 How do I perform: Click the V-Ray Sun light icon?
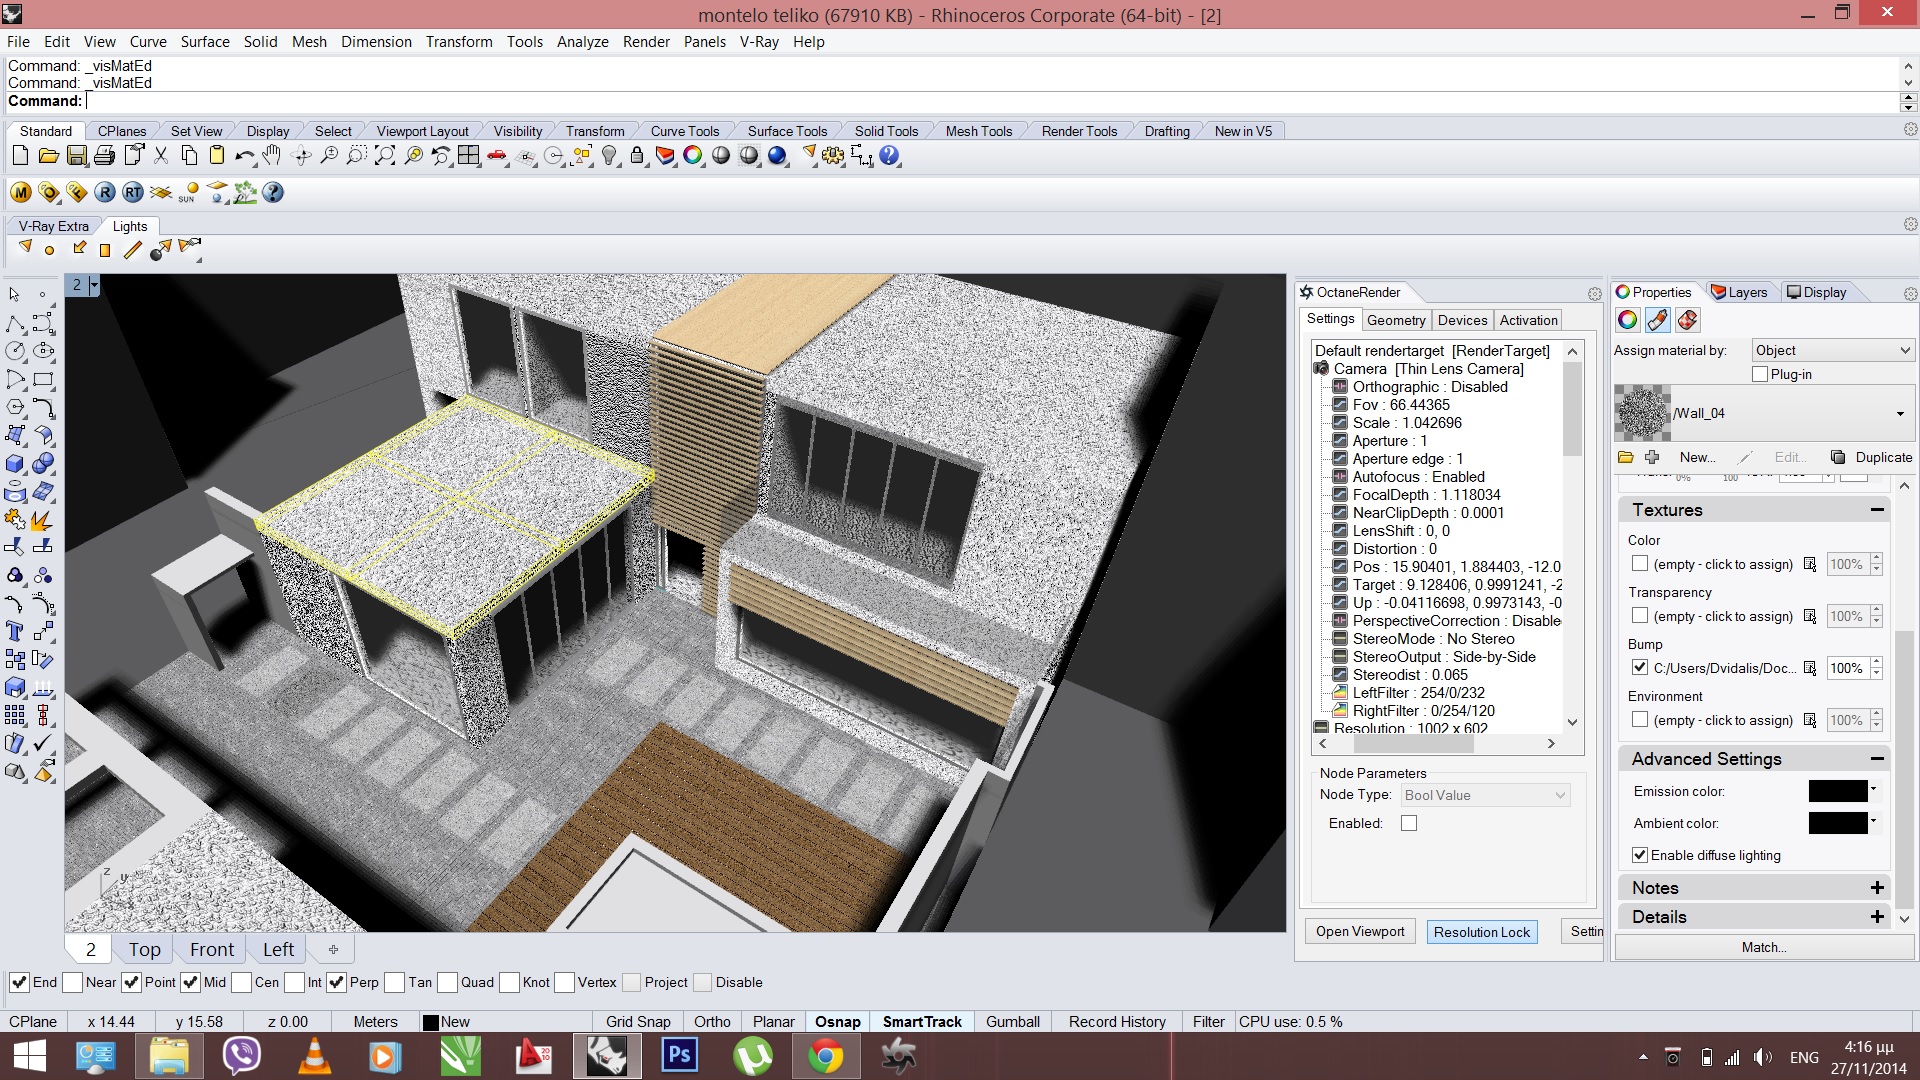tap(189, 193)
